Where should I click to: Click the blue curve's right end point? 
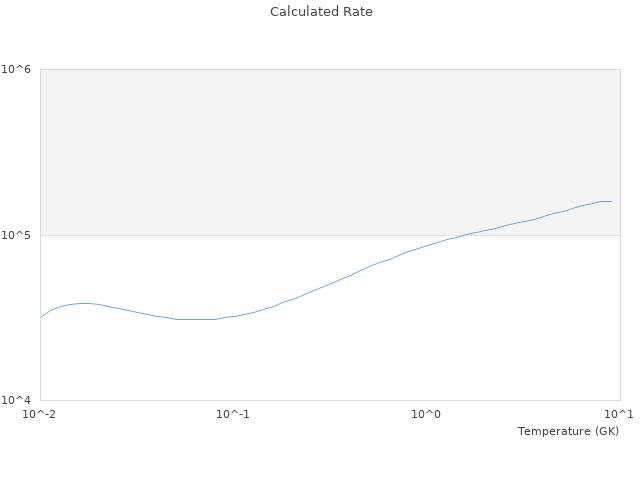click(x=611, y=201)
